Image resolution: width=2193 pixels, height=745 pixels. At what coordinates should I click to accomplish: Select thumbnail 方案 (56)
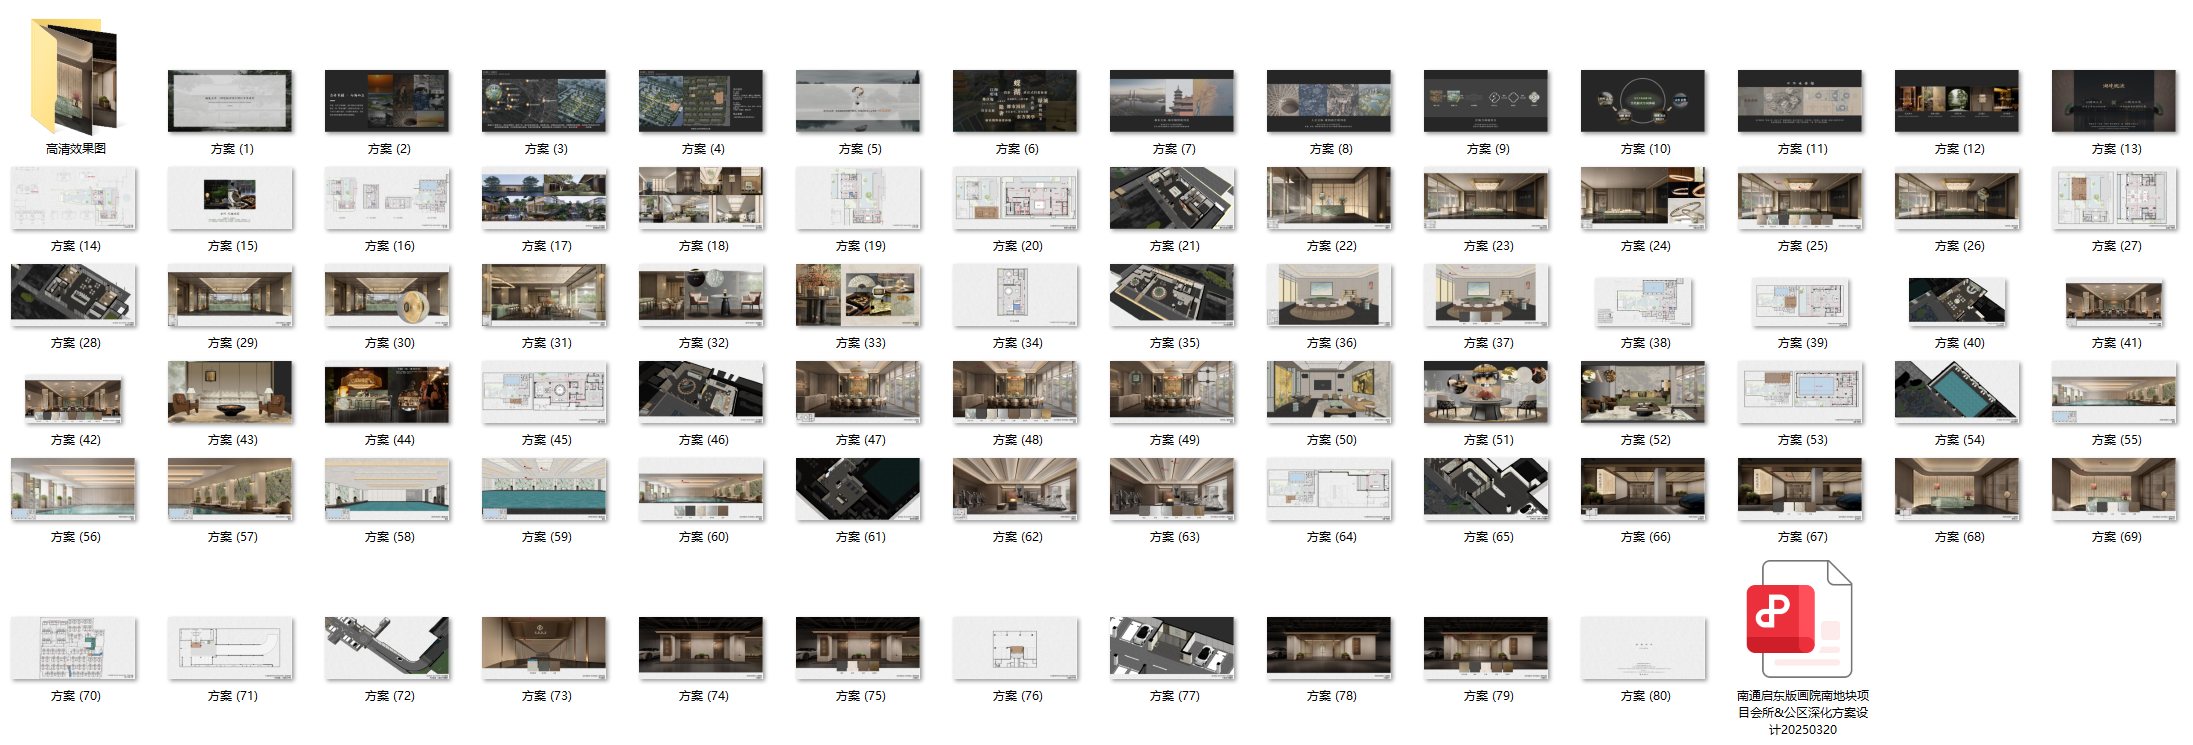(x=73, y=489)
